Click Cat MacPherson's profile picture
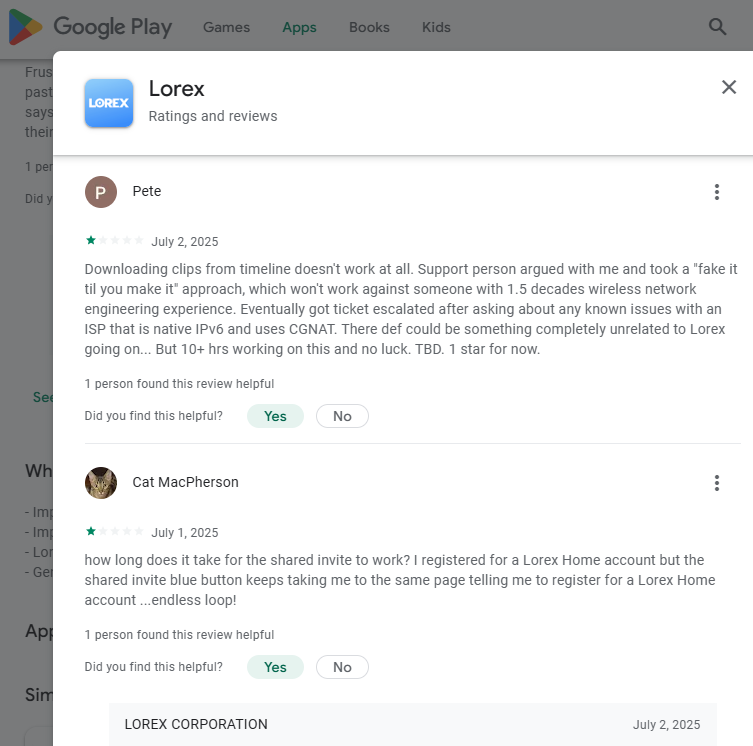753x746 pixels. click(x=101, y=483)
